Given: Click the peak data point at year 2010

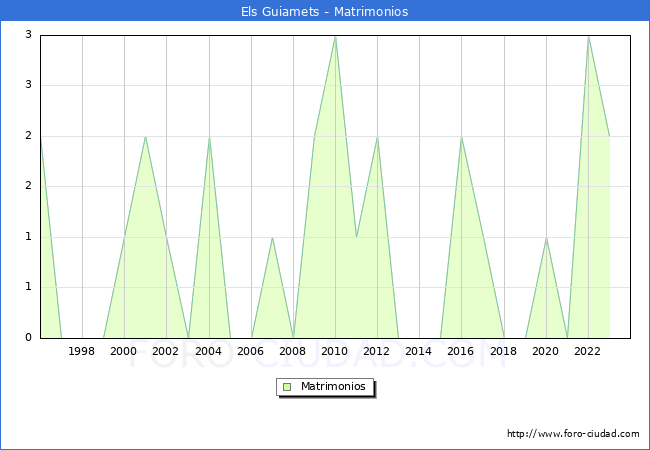Looking at the screenshot, I should [335, 36].
